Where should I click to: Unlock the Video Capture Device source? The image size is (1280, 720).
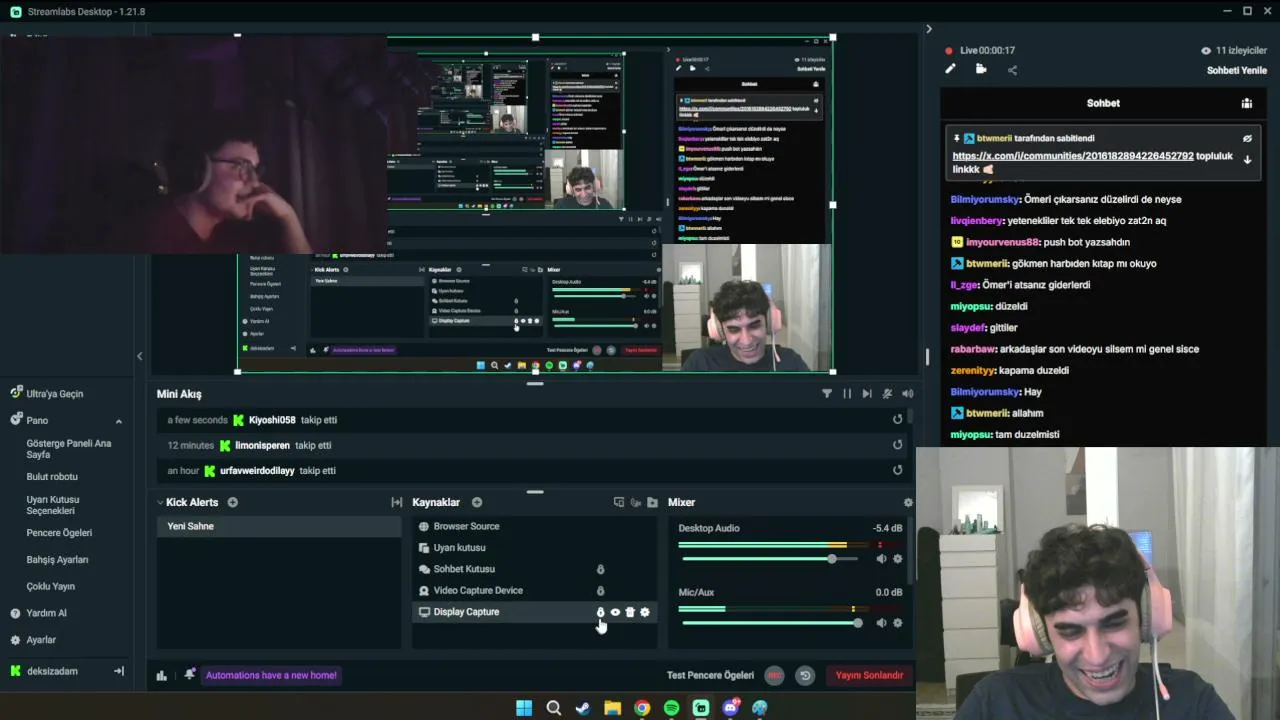[x=600, y=591]
